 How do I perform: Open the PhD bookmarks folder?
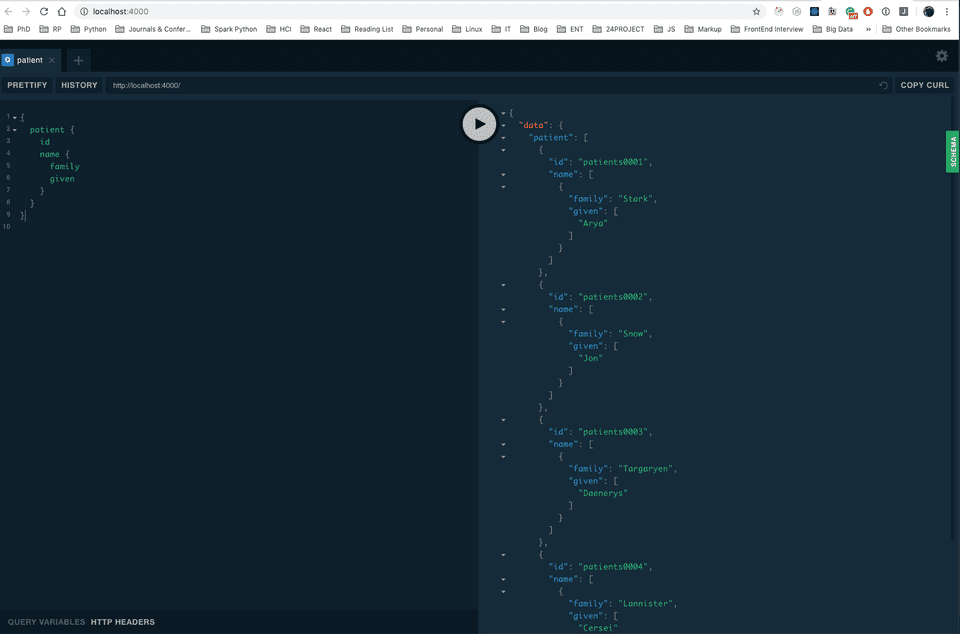(x=17, y=29)
